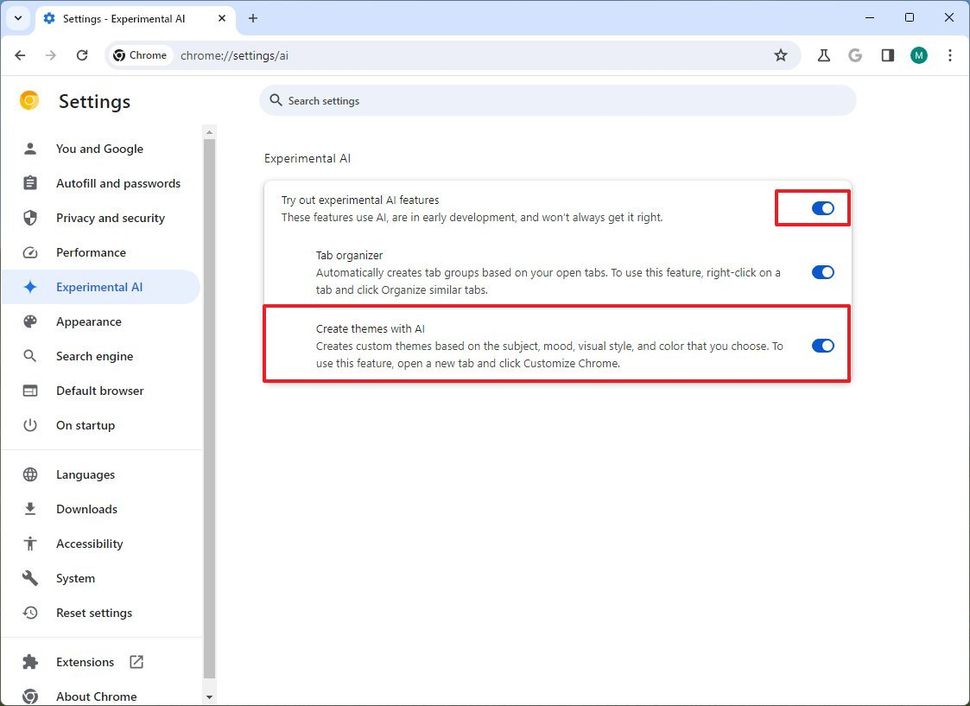Disable the Try out experimental AI features toggle
Image resolution: width=970 pixels, height=706 pixels.
tap(822, 208)
